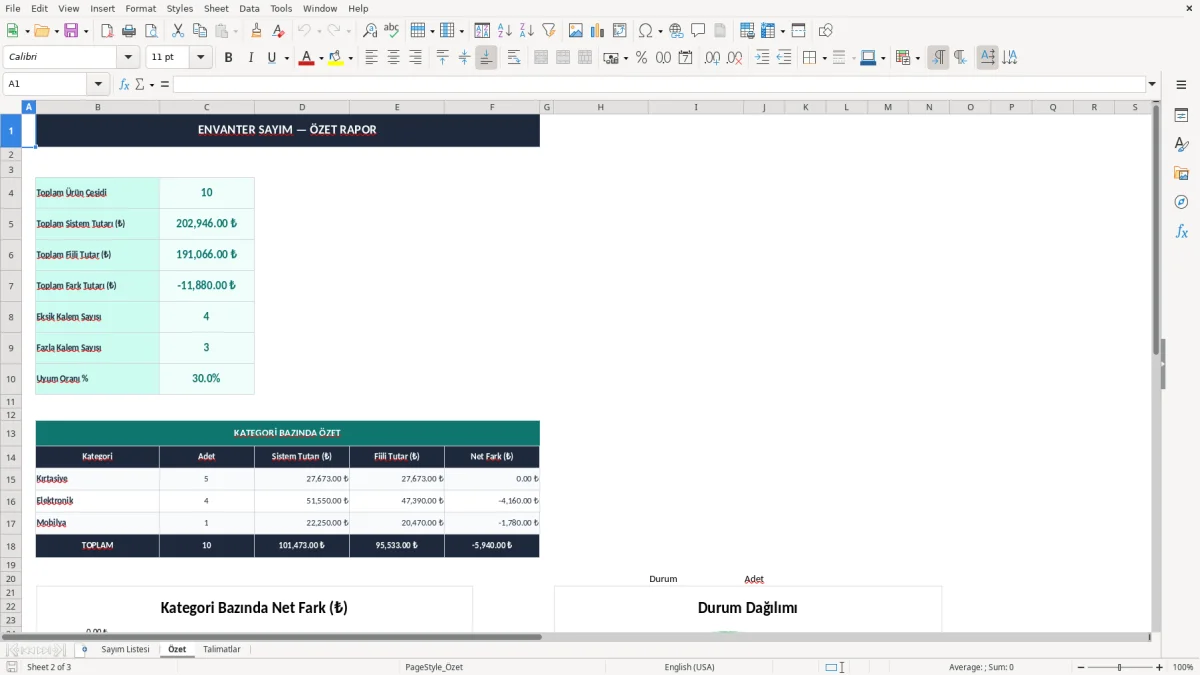This screenshot has height=675, width=1200.
Task: Open Headers and Footers icon
Action: click(720, 31)
